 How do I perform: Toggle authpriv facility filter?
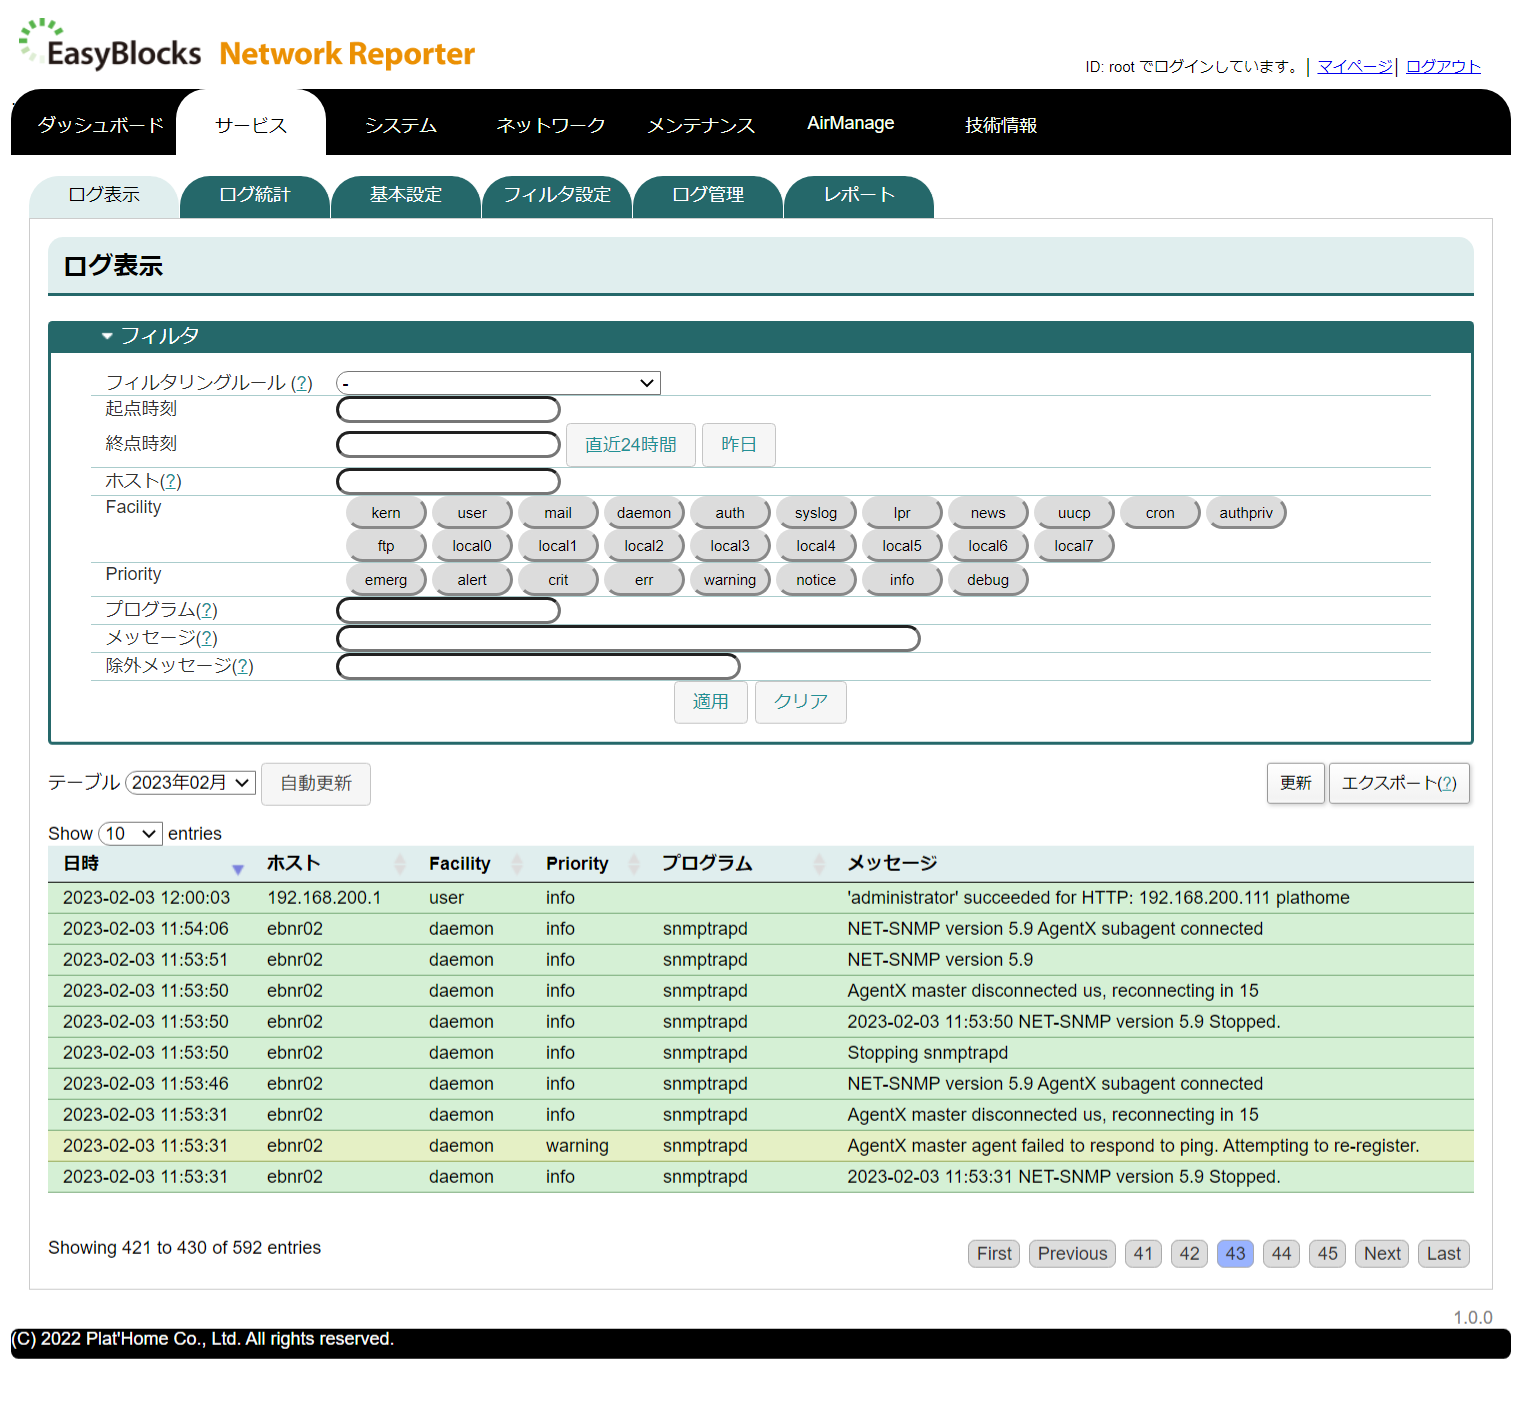pyautogui.click(x=1246, y=513)
